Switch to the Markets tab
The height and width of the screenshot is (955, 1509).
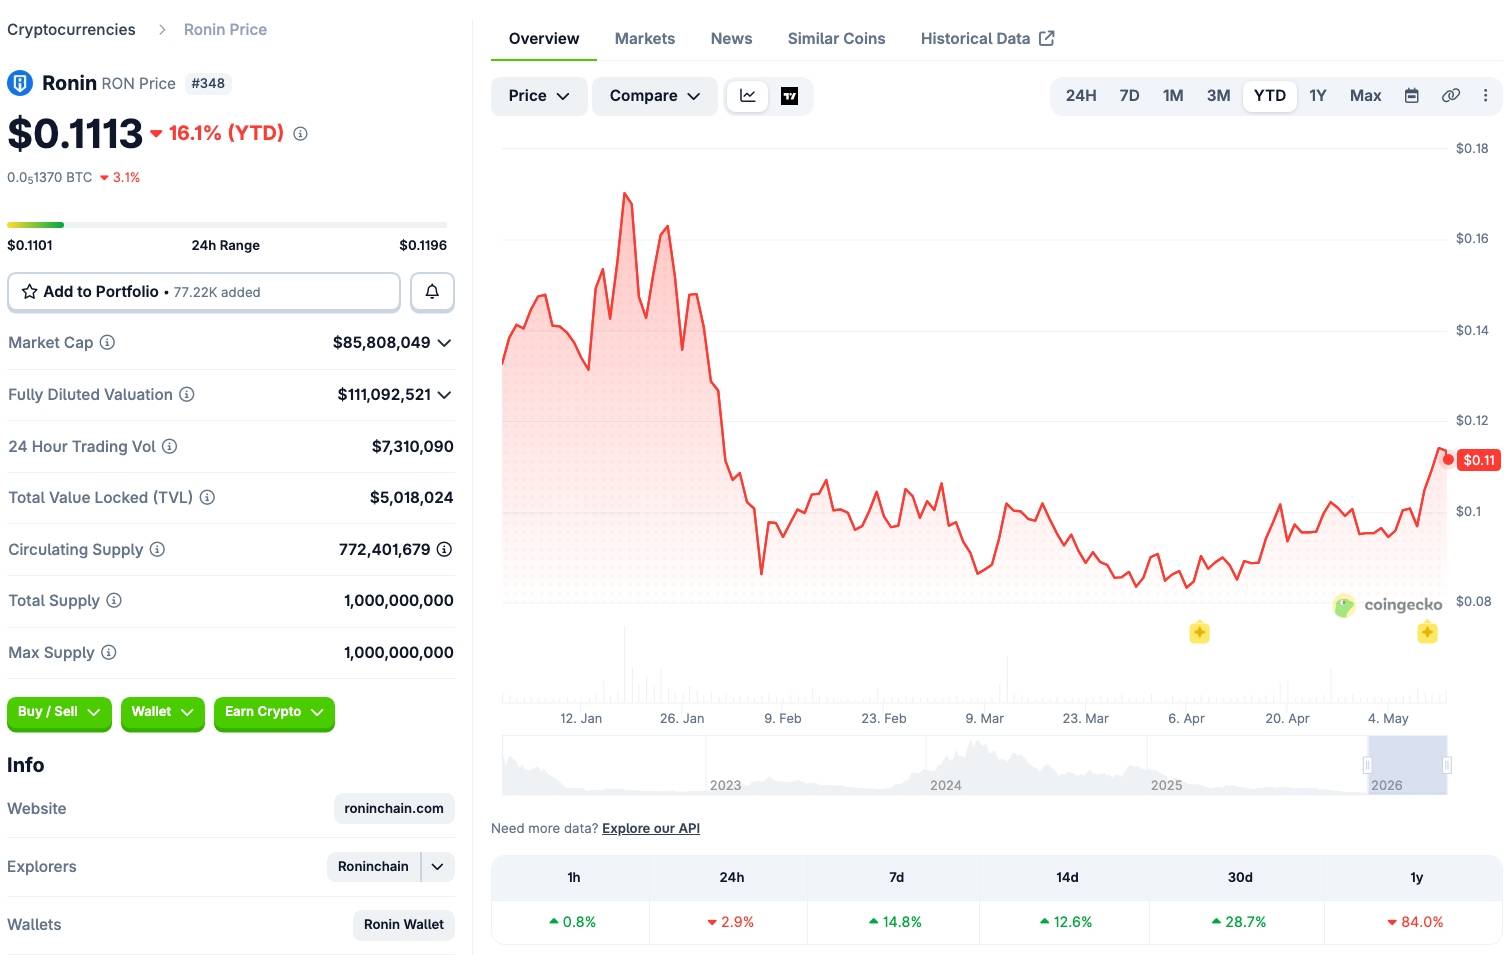645,39
